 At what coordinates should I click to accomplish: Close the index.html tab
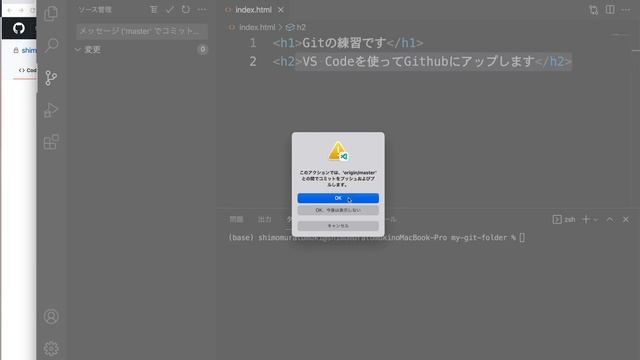281,10
